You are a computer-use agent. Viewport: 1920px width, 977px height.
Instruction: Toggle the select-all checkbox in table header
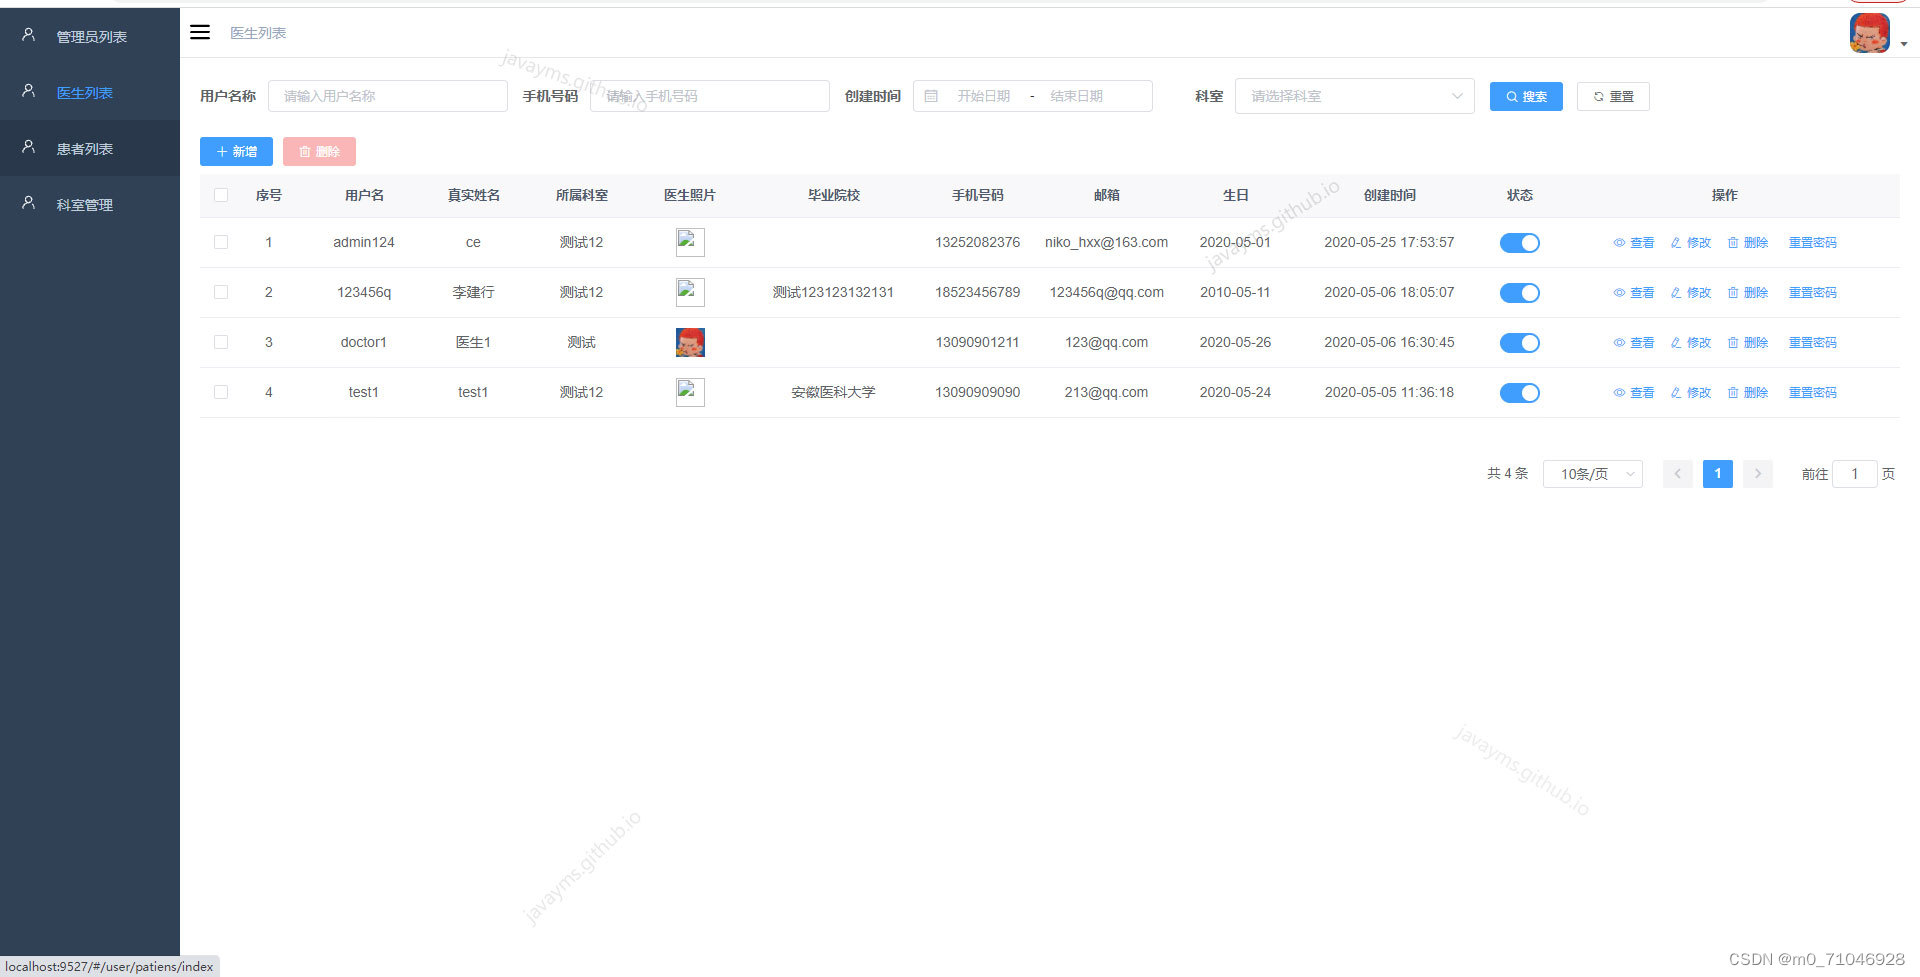221,195
